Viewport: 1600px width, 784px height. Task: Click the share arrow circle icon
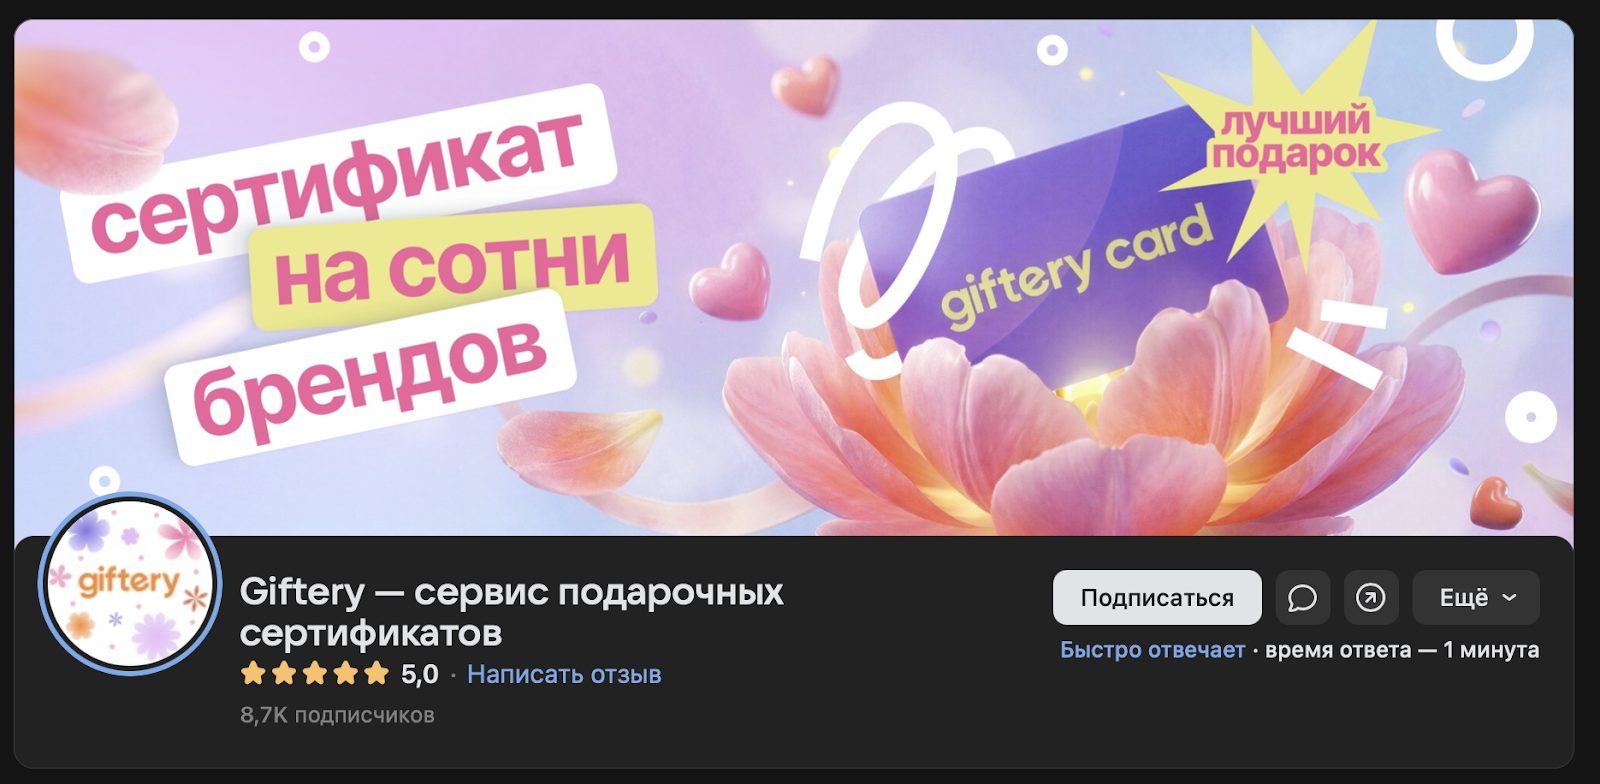click(1371, 597)
